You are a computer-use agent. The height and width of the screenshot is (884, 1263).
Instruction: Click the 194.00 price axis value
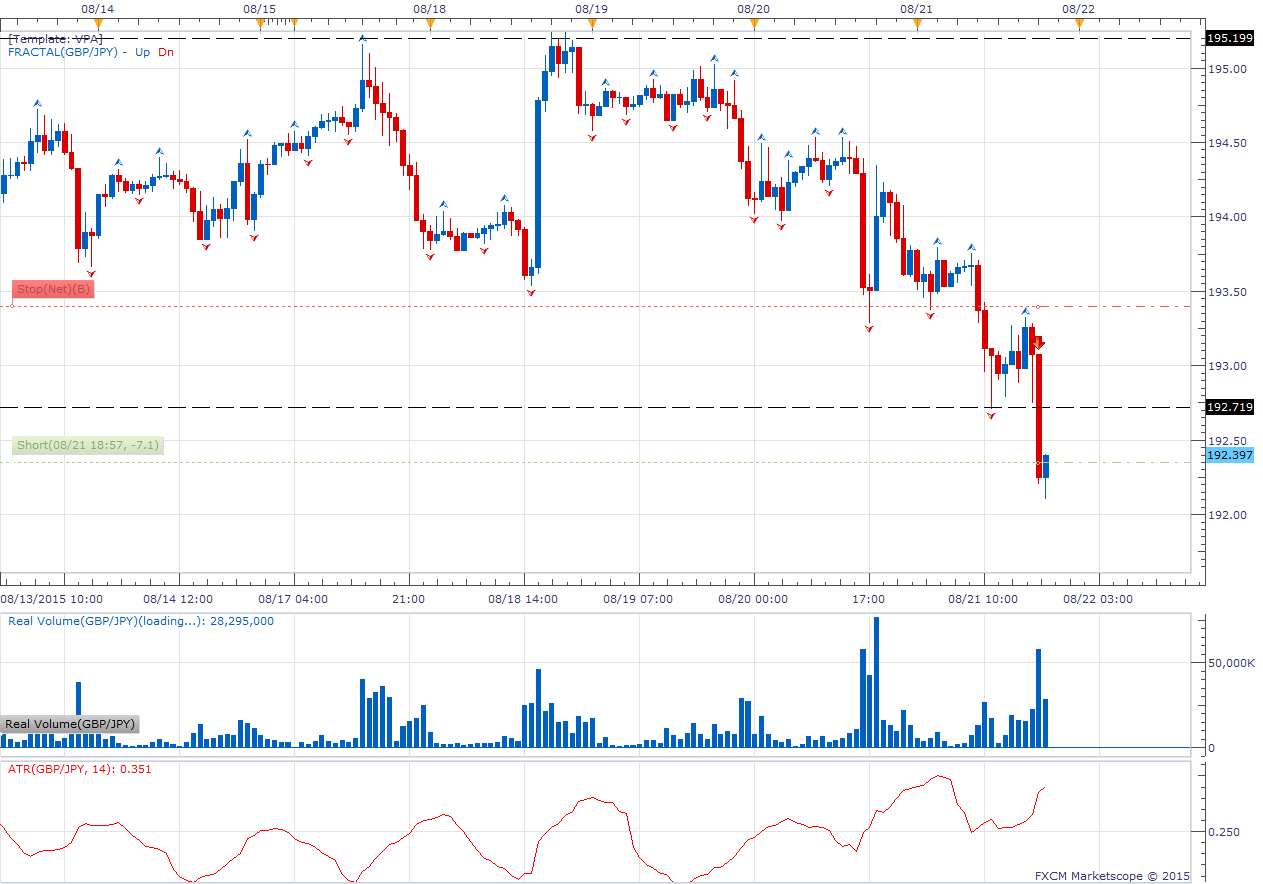click(x=1229, y=217)
